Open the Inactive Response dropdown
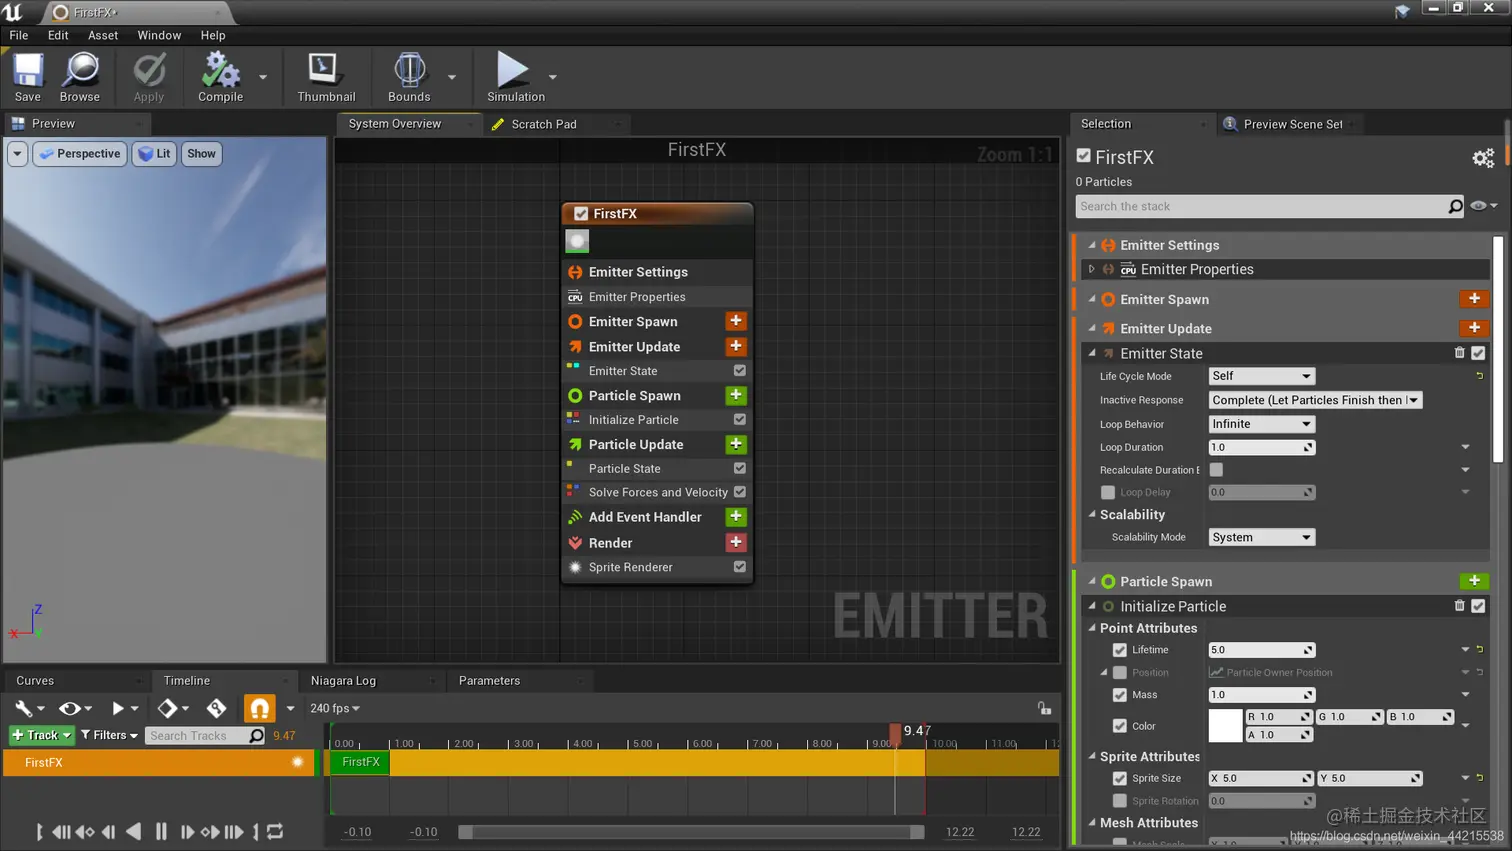 1315,400
